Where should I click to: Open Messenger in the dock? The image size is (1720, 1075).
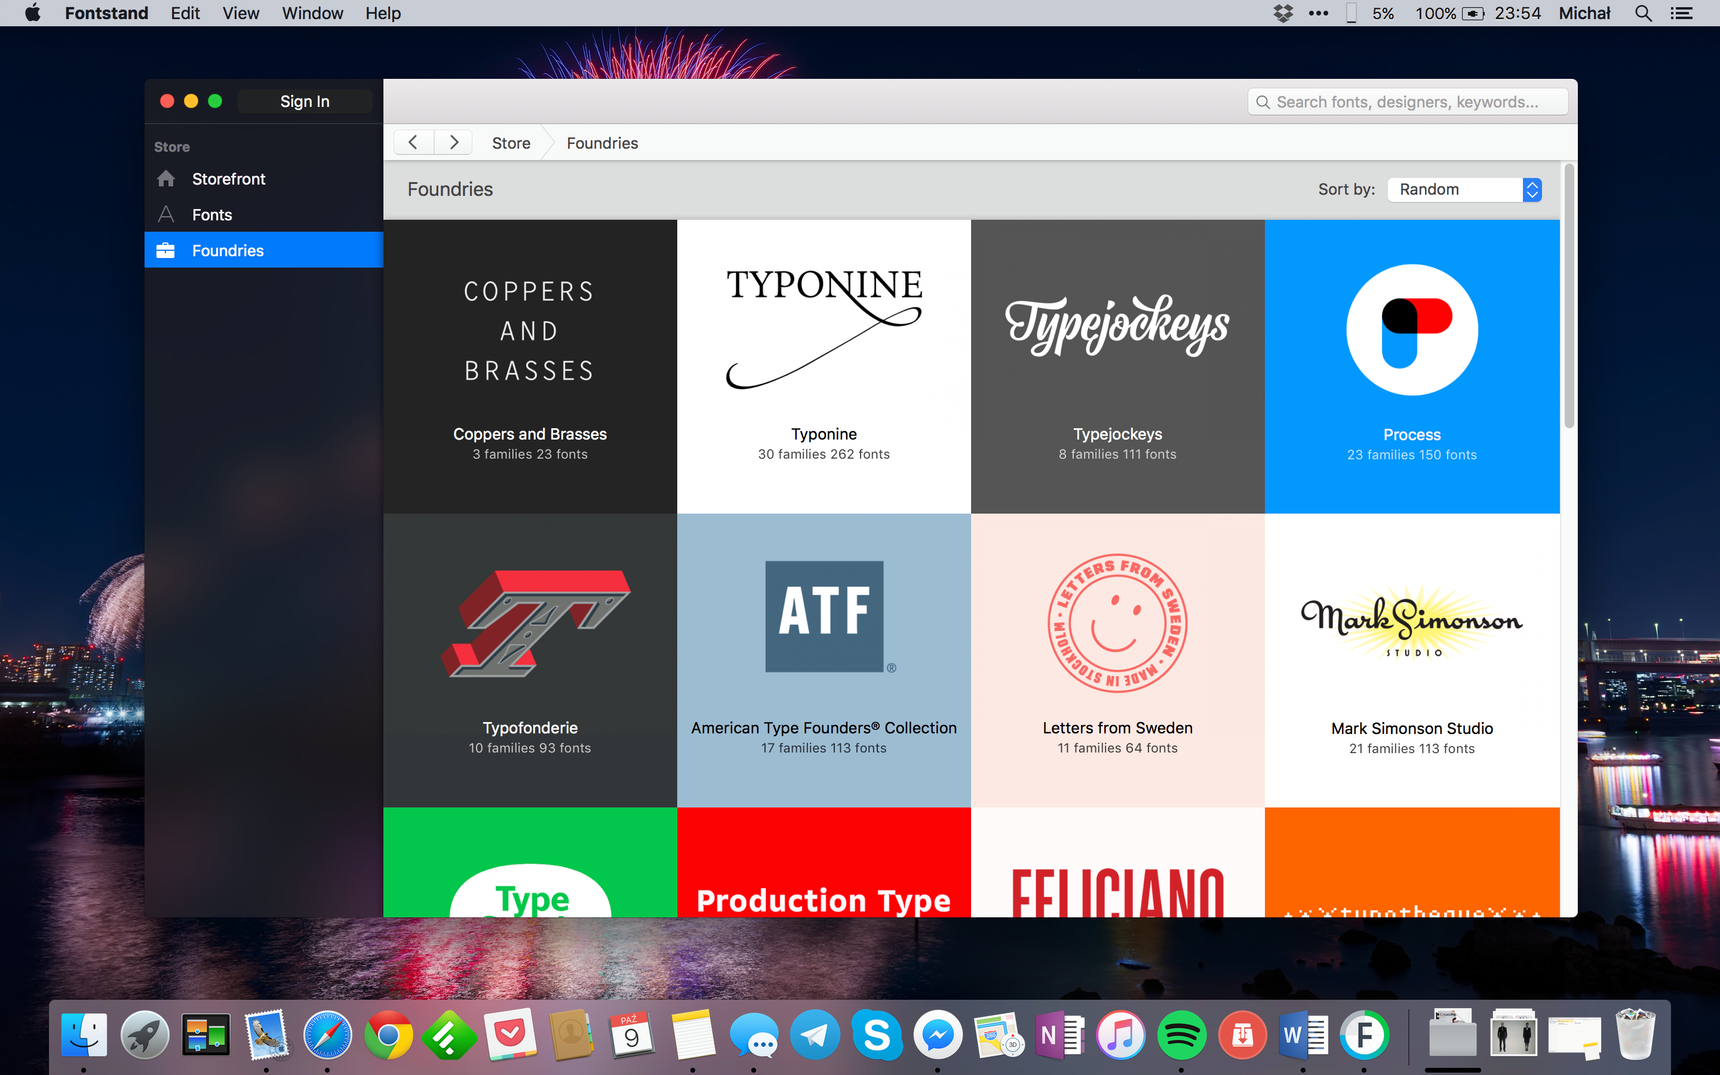(937, 1035)
